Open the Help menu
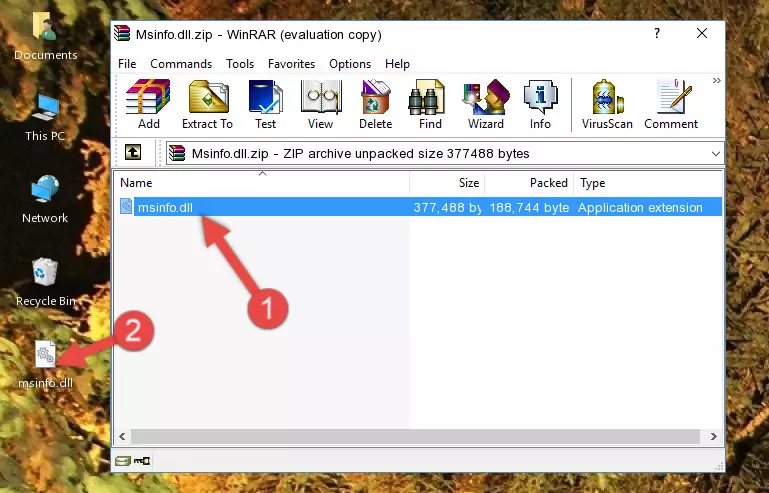Viewport: 769px width, 493px height. [x=397, y=64]
